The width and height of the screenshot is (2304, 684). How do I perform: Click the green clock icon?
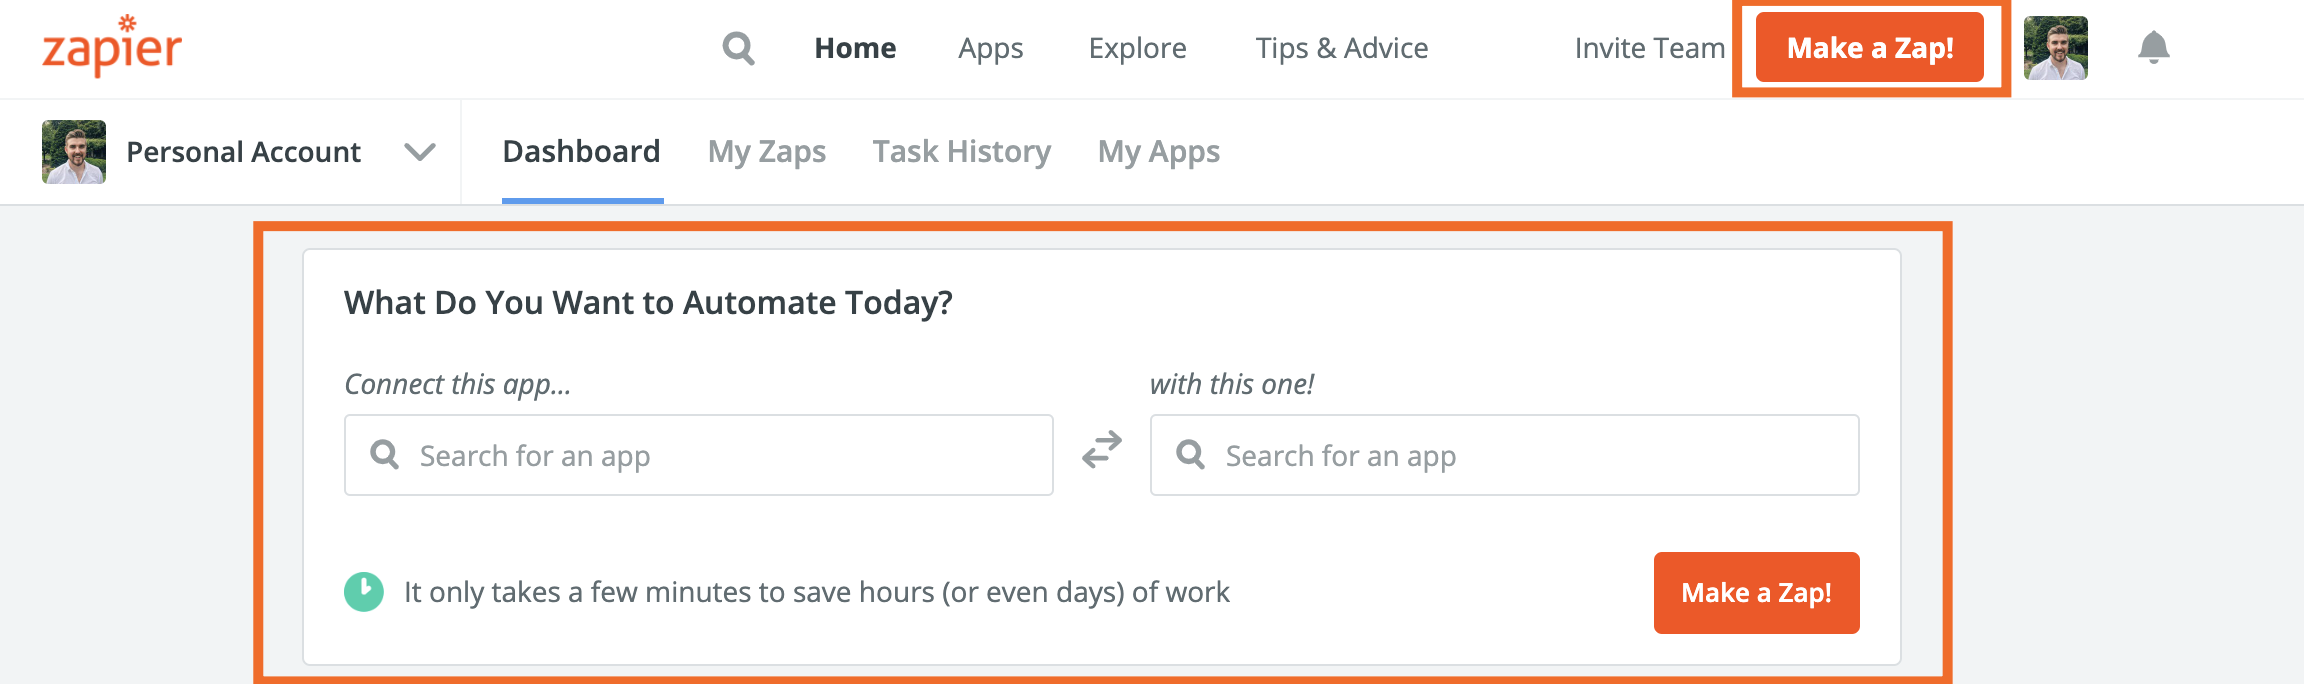[364, 592]
